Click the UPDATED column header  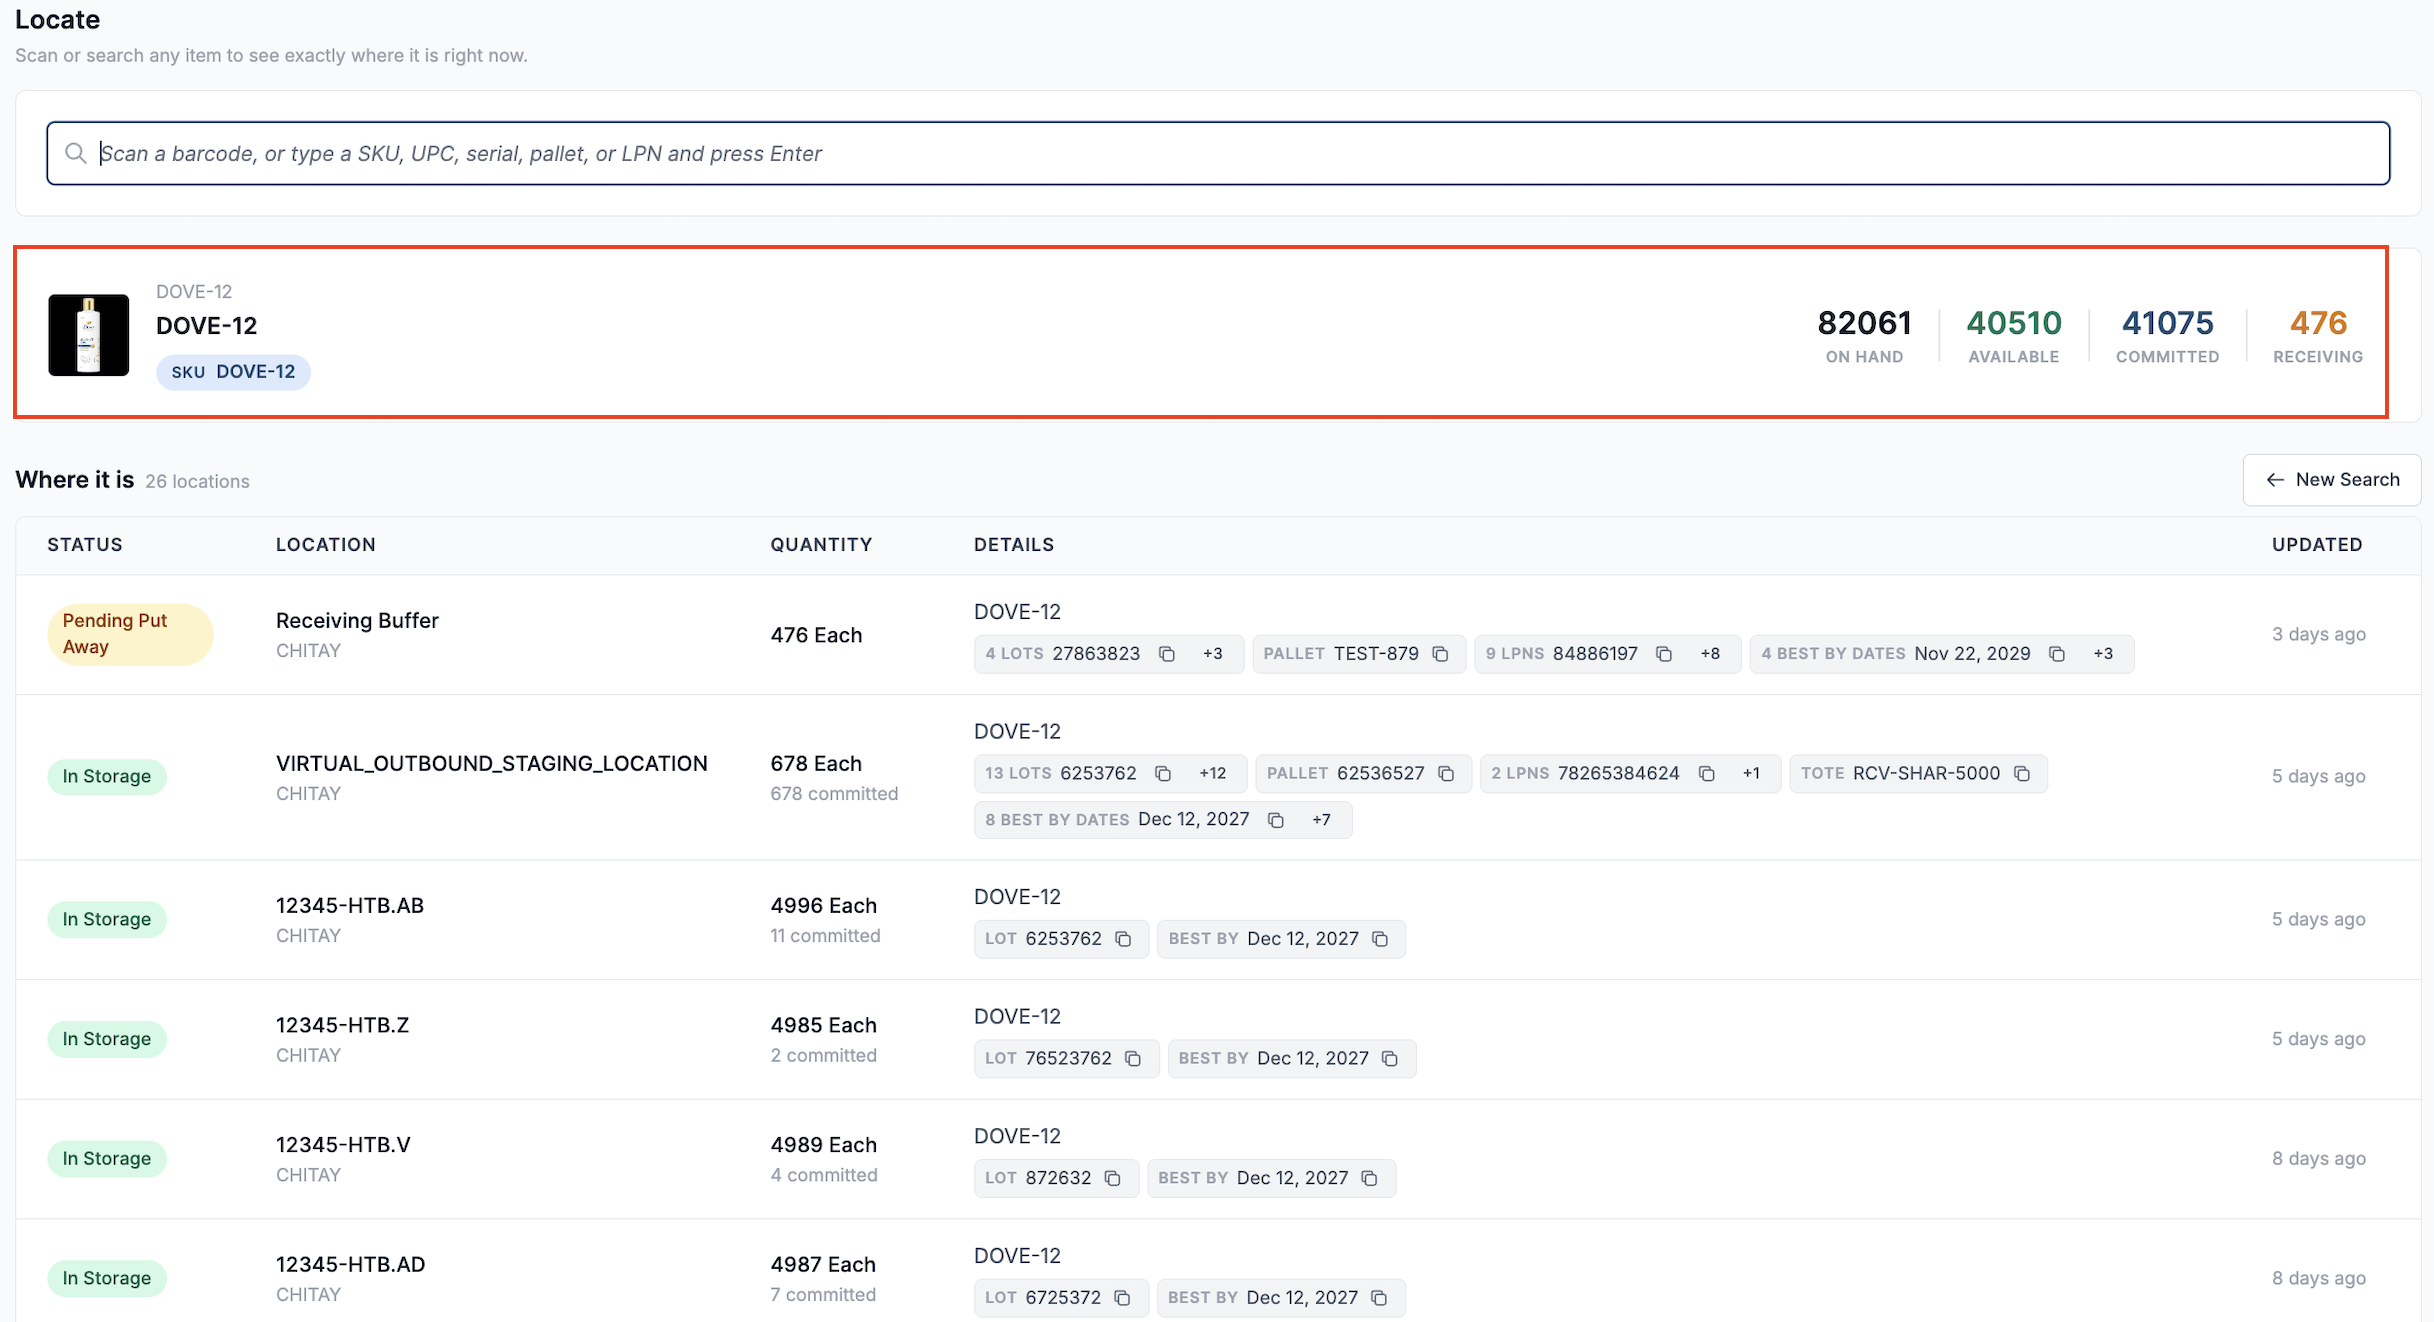(2317, 545)
